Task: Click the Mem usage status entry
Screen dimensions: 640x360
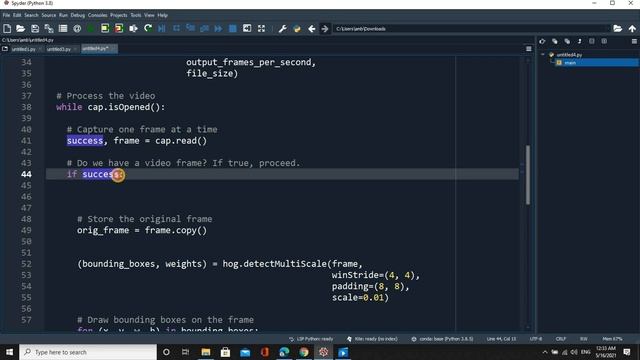Action: coord(612,339)
